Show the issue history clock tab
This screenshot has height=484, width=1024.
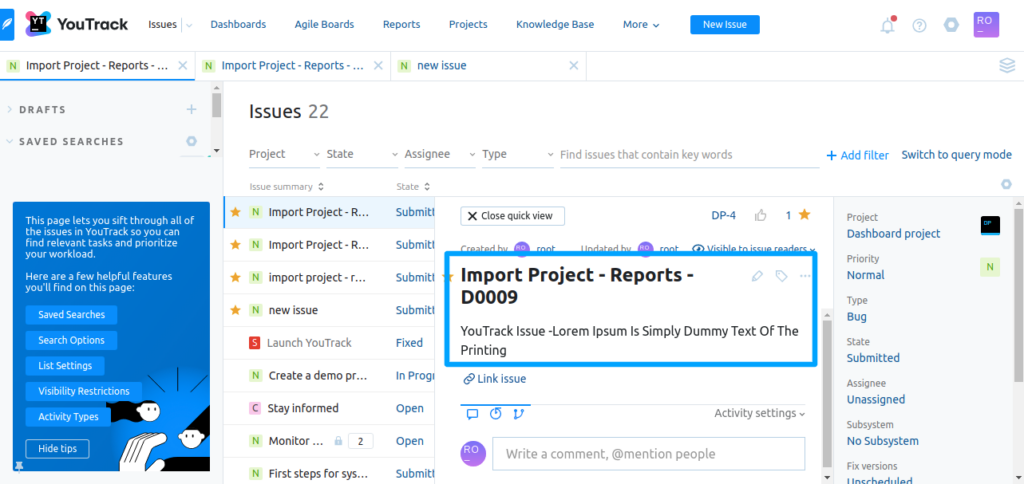(496, 413)
